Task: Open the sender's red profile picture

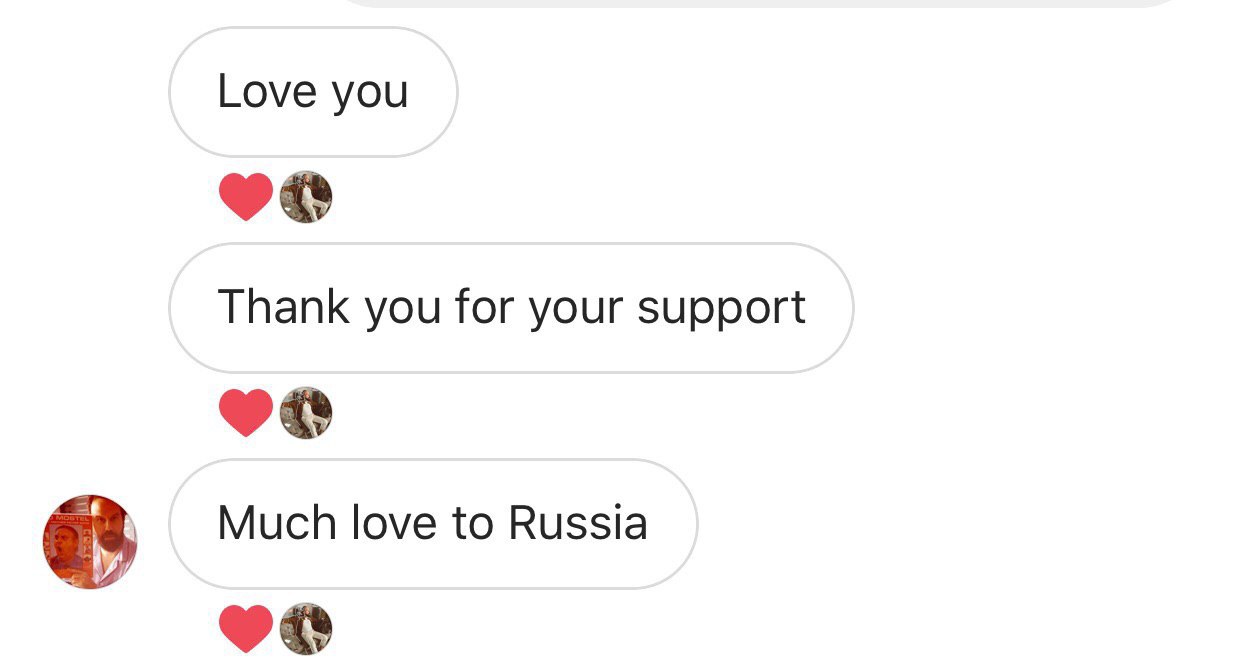Action: pyautogui.click(x=90, y=541)
